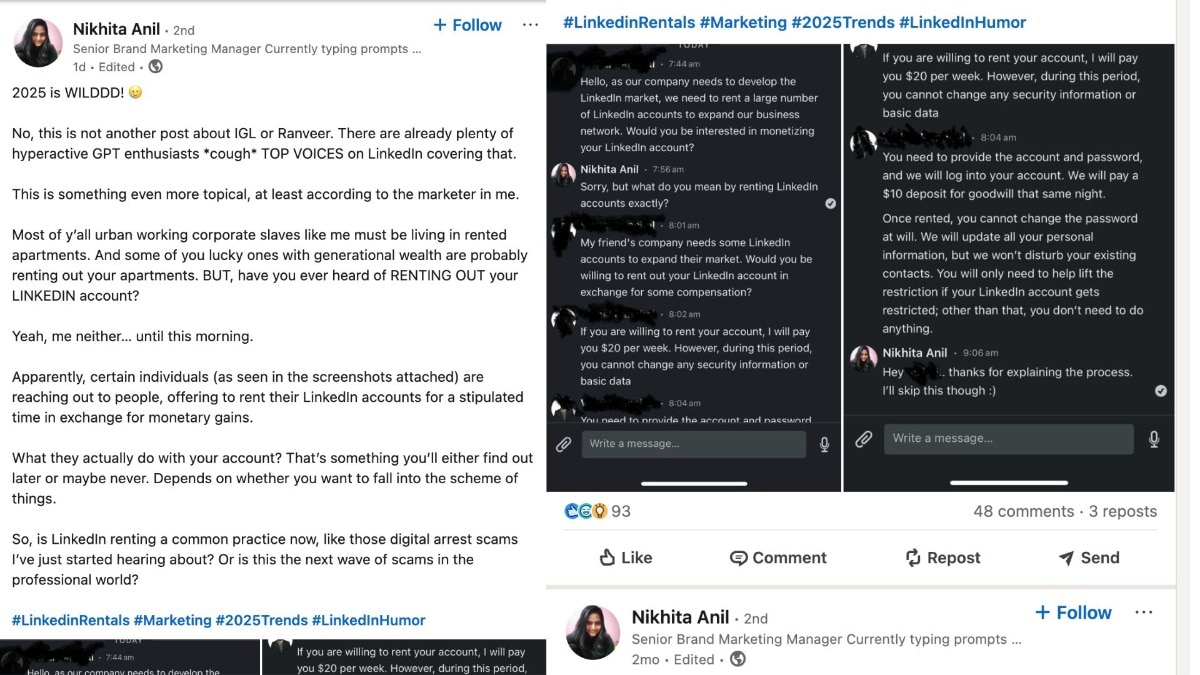Click the globe visibility icon beside '1d Edited'

(153, 67)
